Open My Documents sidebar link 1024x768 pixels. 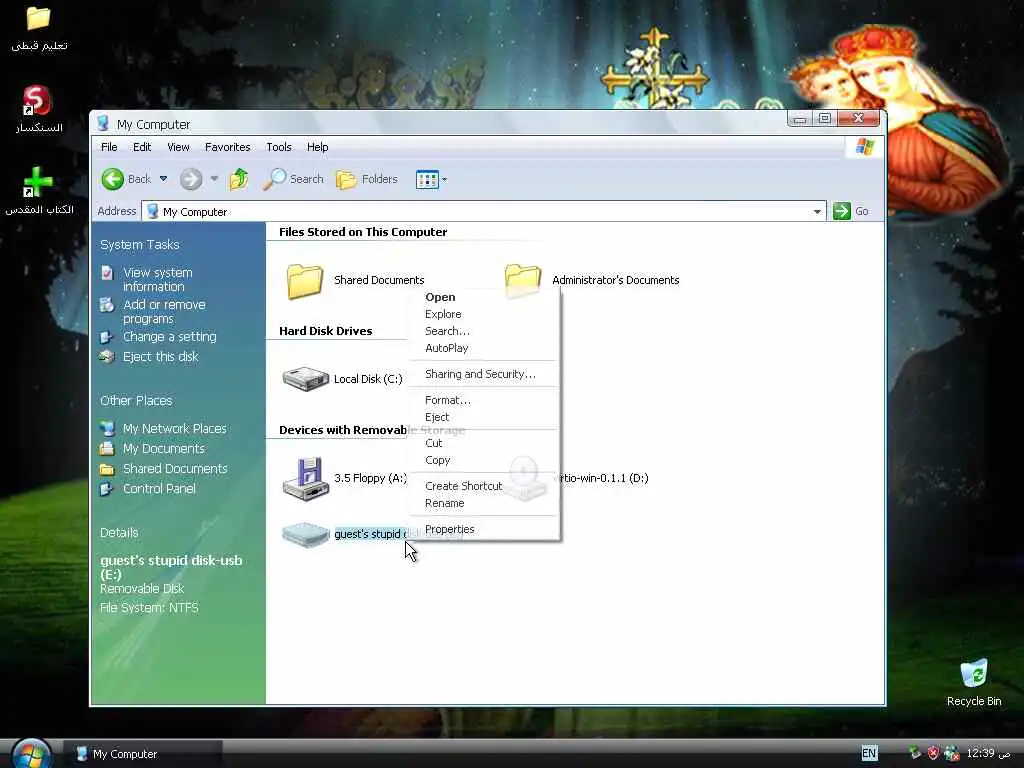pyautogui.click(x=163, y=449)
